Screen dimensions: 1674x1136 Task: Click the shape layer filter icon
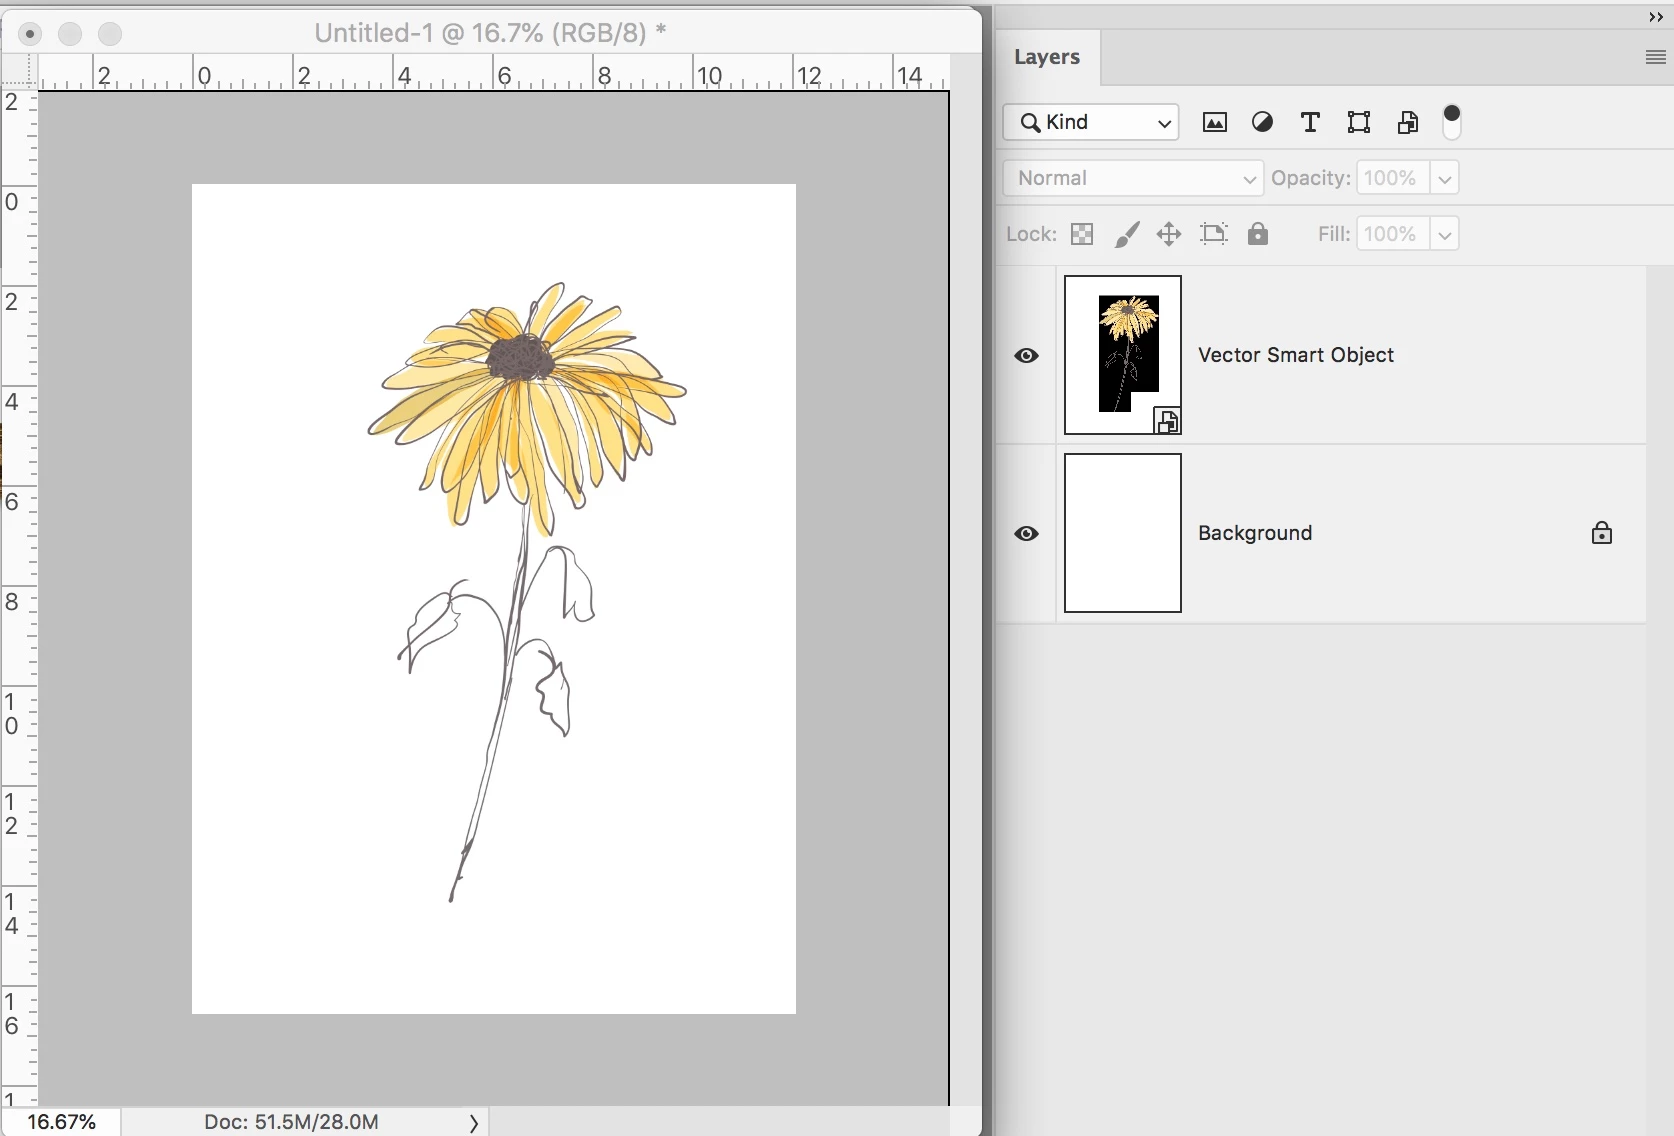(1358, 123)
